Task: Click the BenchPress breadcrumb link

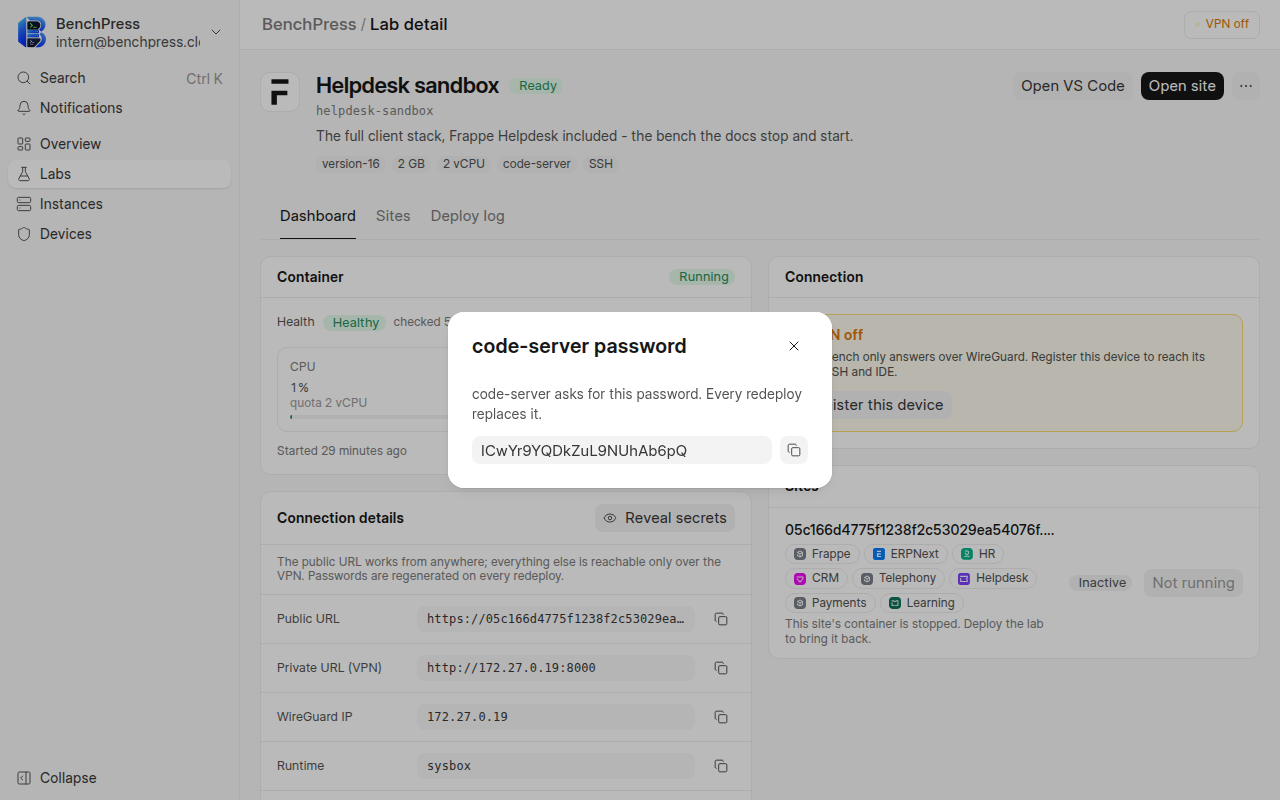Action: (x=309, y=24)
